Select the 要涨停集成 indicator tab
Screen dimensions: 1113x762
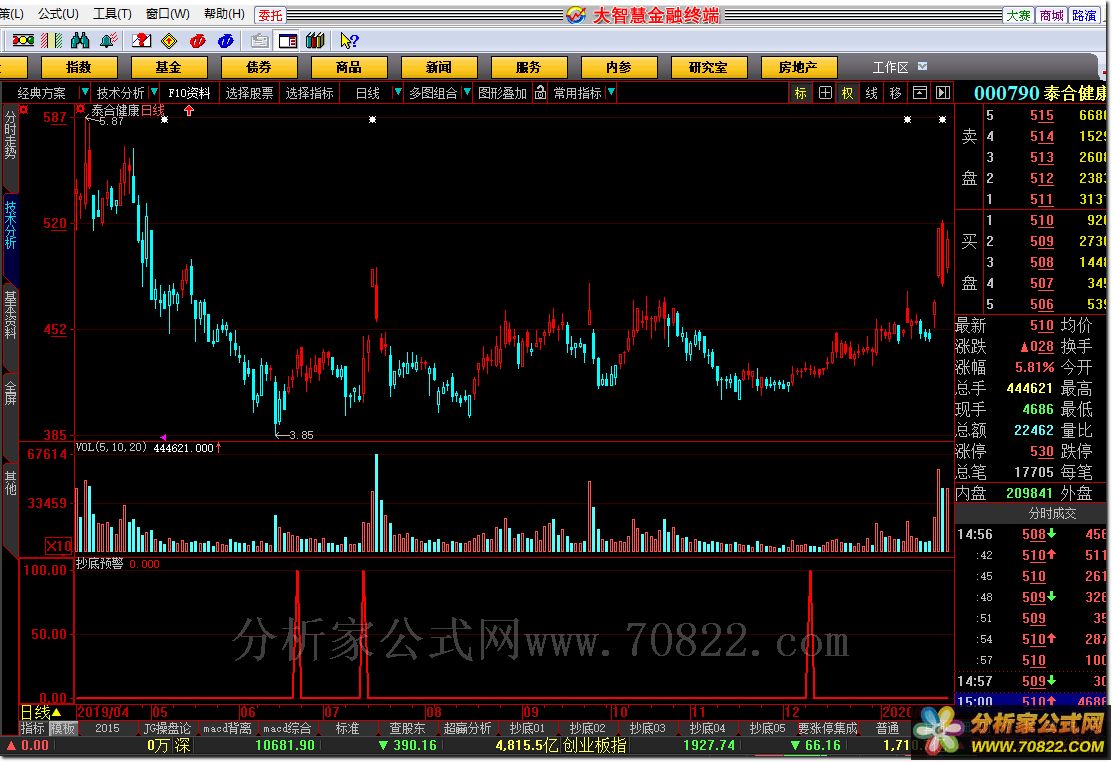point(828,728)
